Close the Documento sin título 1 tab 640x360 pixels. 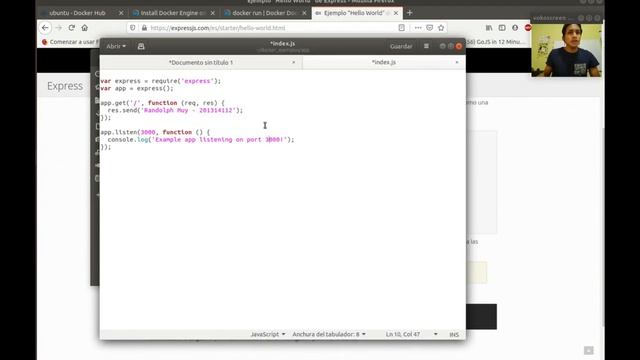293,62
